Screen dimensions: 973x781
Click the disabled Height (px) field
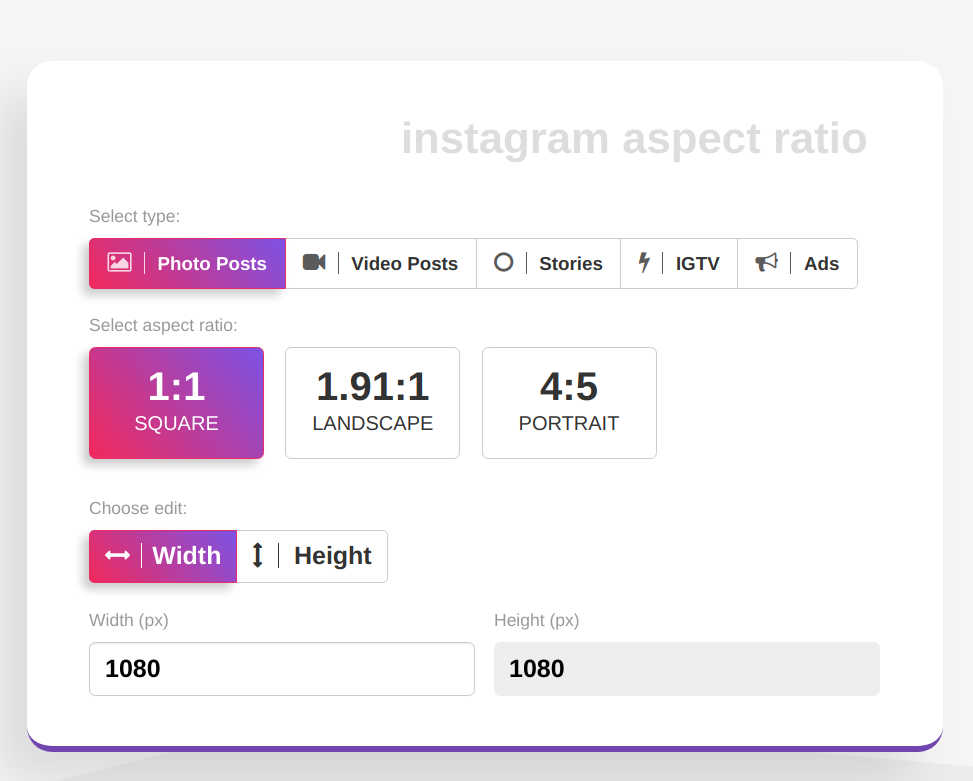pos(687,669)
